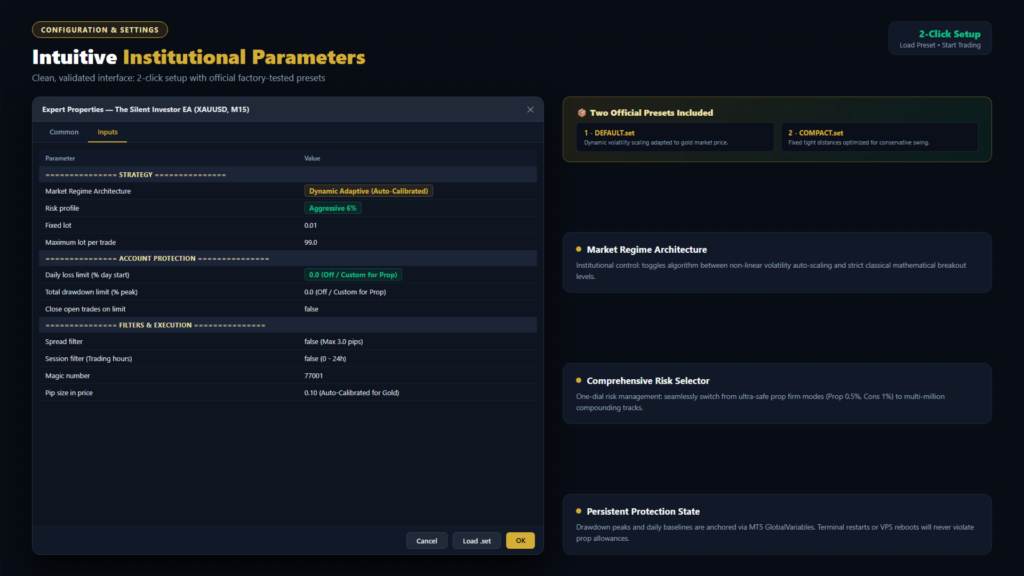Select Maximum lot per trade label
1024x576 pixels.
80,242
